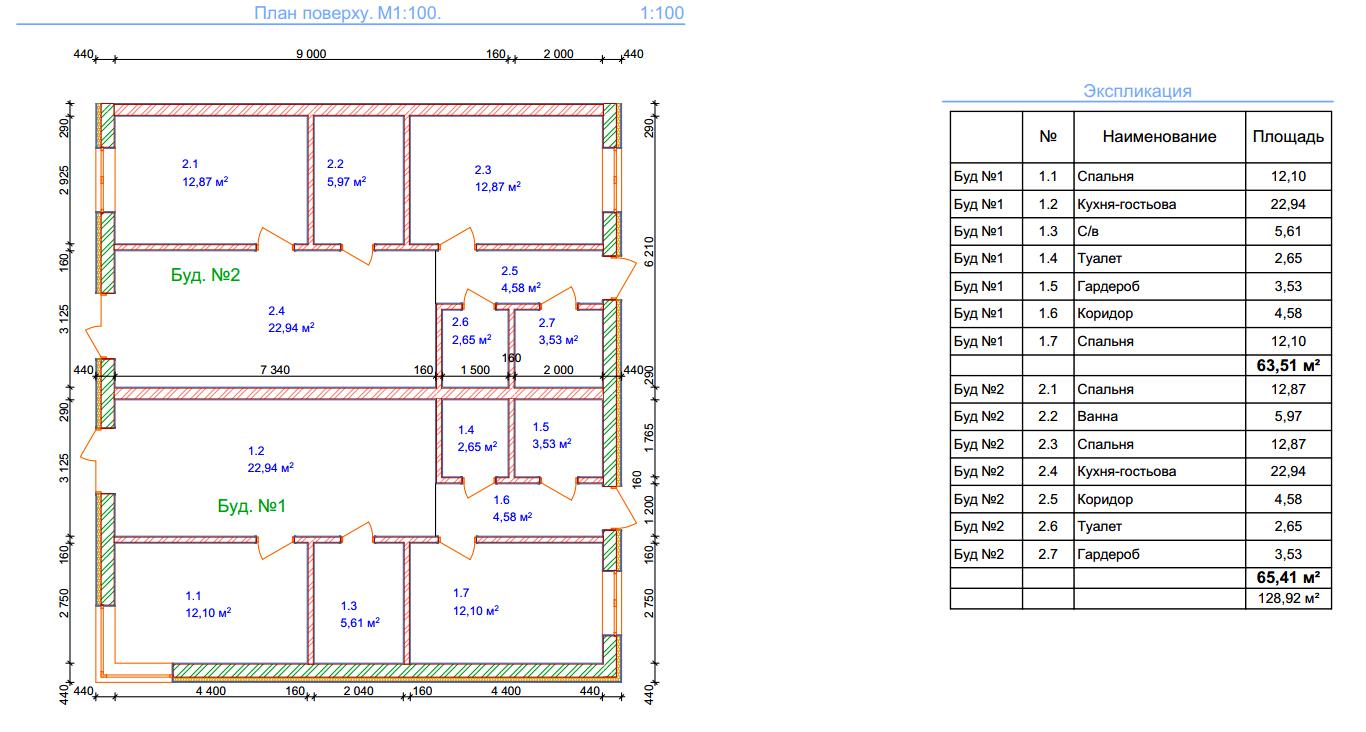Viewport: 1366px width, 732px height.
Task: Select the 'Экспликация' table heading
Action: click(x=1137, y=91)
